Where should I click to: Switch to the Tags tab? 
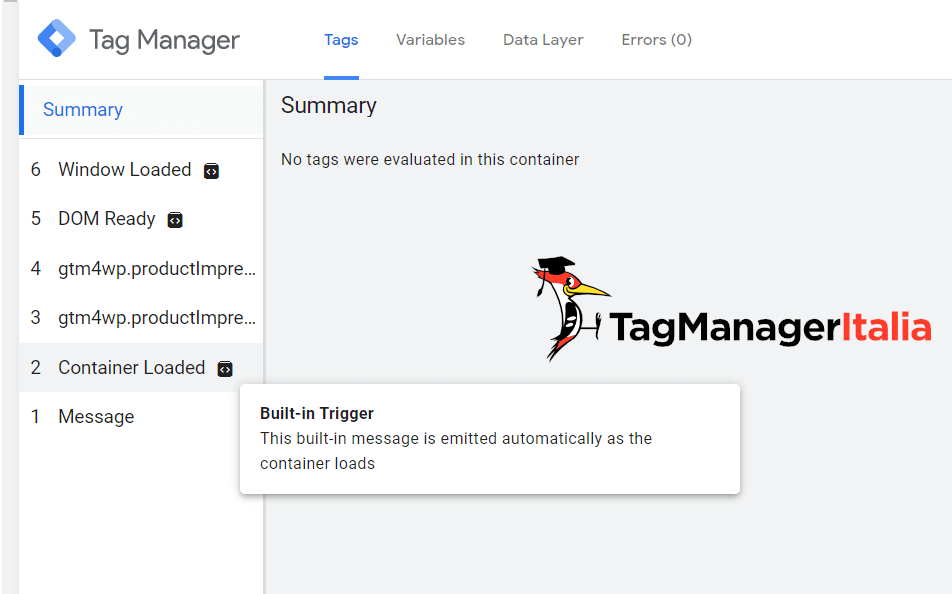(x=341, y=40)
